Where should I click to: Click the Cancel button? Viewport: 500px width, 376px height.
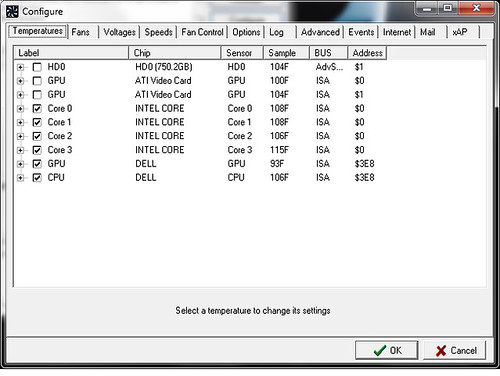(x=455, y=350)
